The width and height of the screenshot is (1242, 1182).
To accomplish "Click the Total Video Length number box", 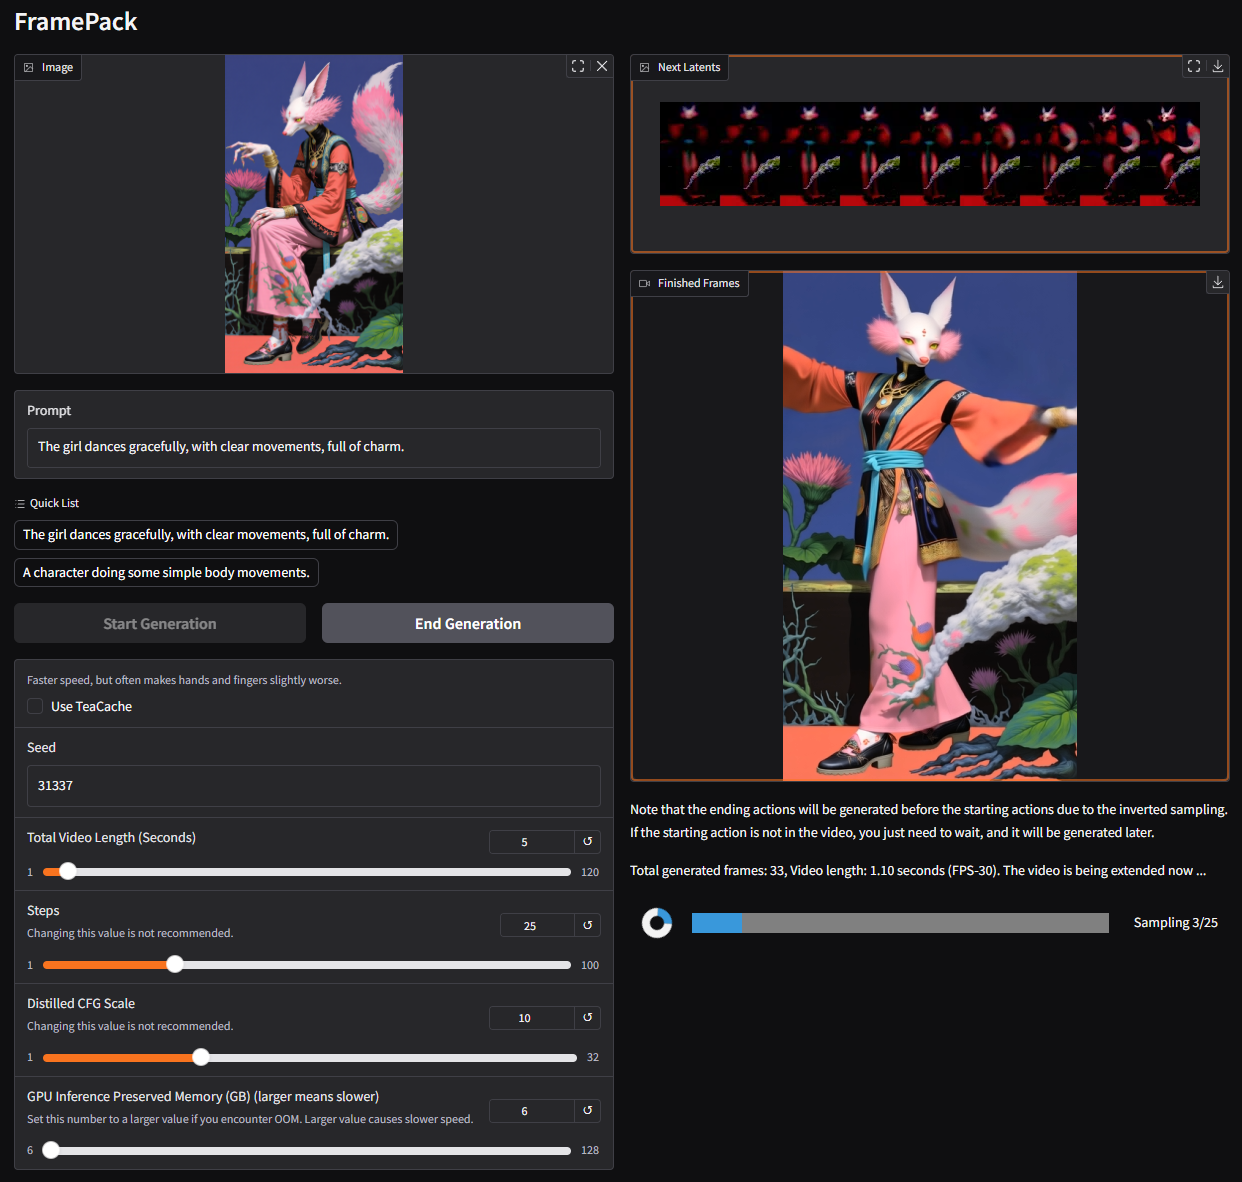I will [531, 842].
